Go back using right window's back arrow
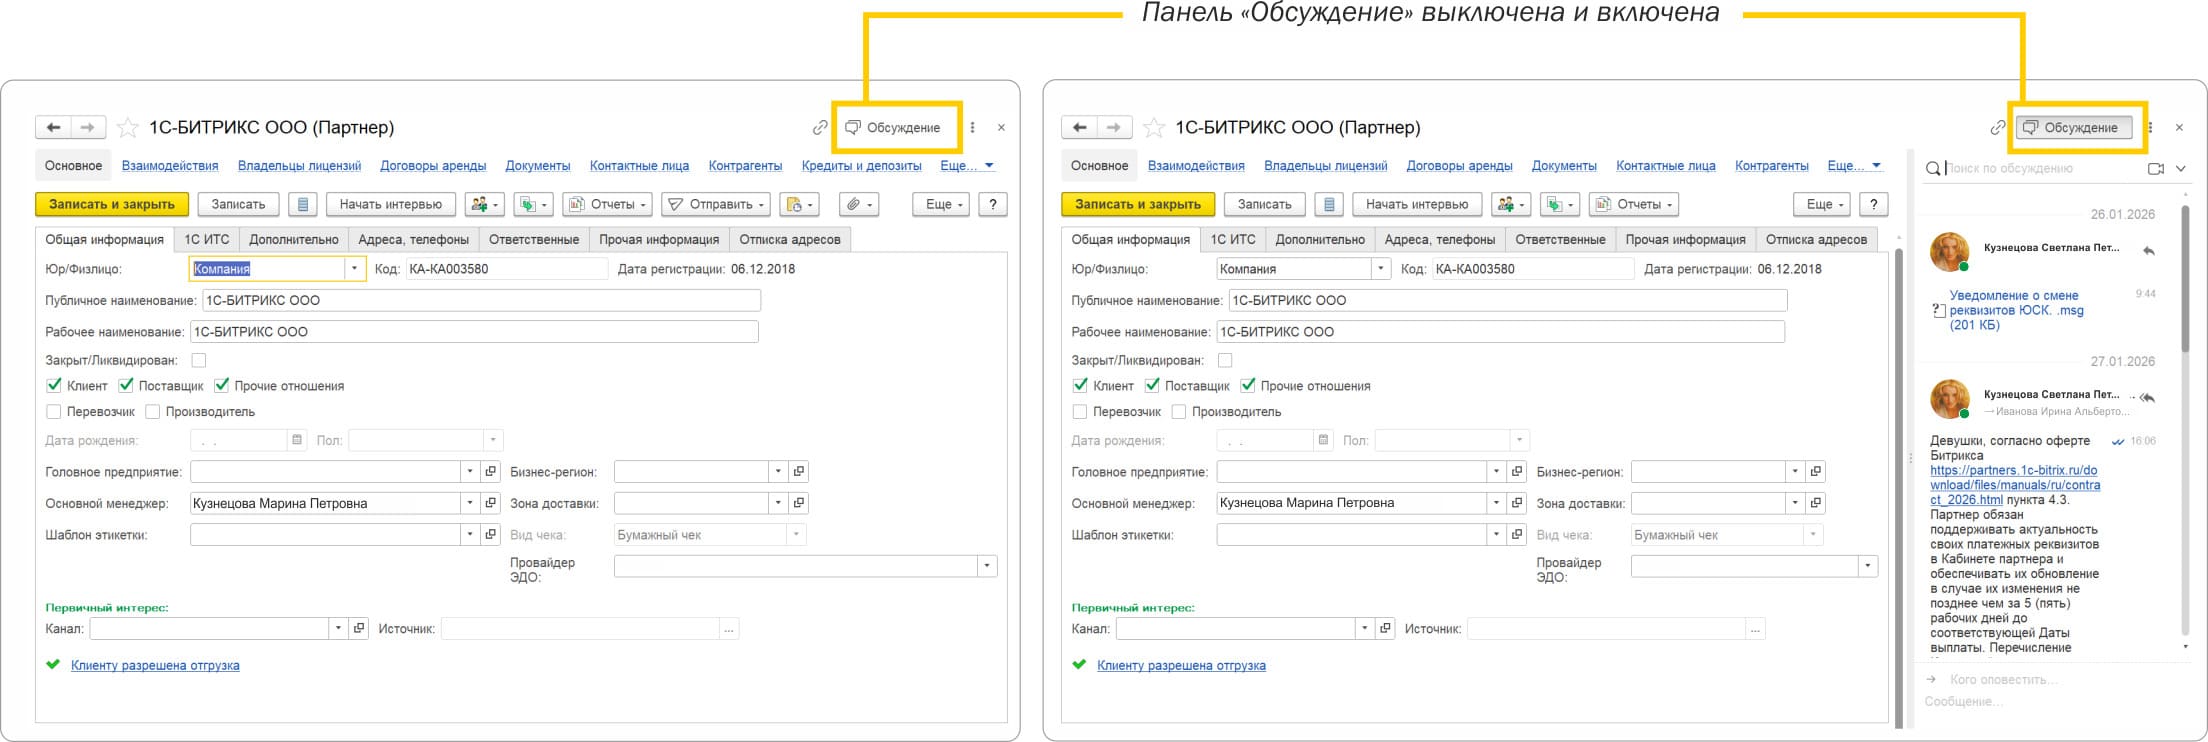This screenshot has height=742, width=2208. 1079,128
